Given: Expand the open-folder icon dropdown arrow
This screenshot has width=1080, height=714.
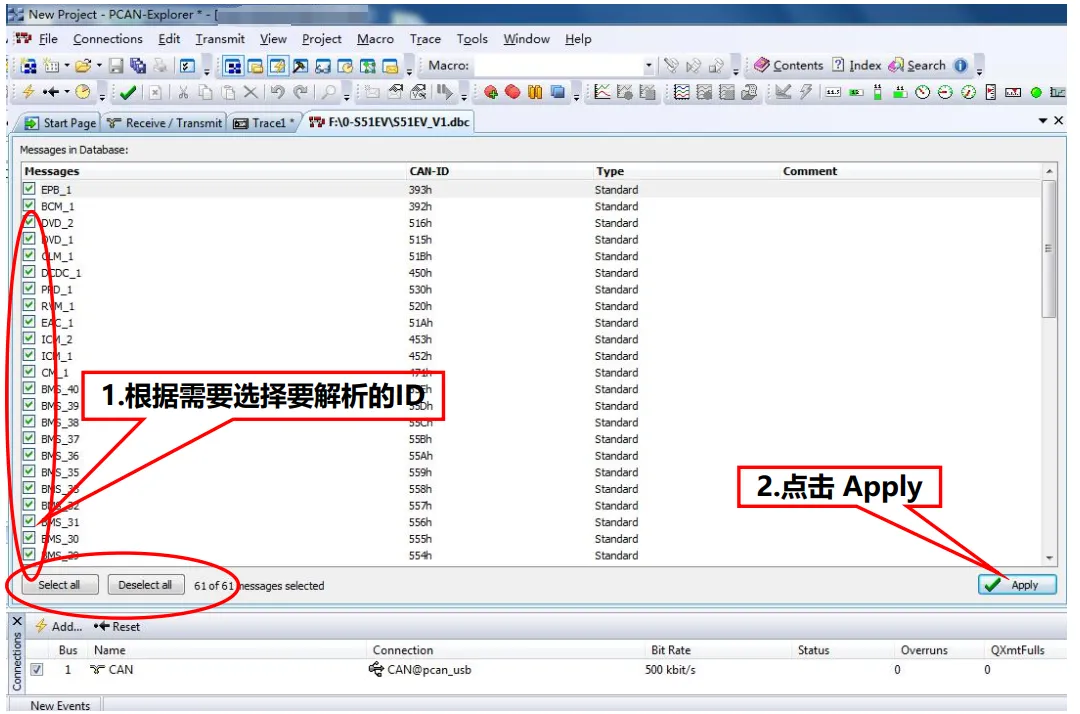Looking at the screenshot, I should 99,66.
